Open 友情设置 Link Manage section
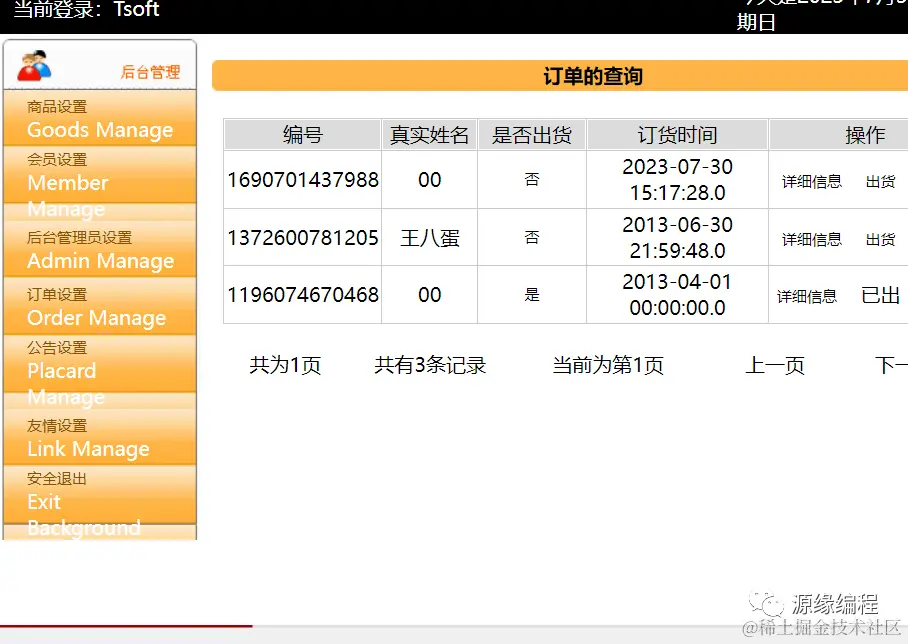The width and height of the screenshot is (908, 644). pyautogui.click(x=99, y=437)
